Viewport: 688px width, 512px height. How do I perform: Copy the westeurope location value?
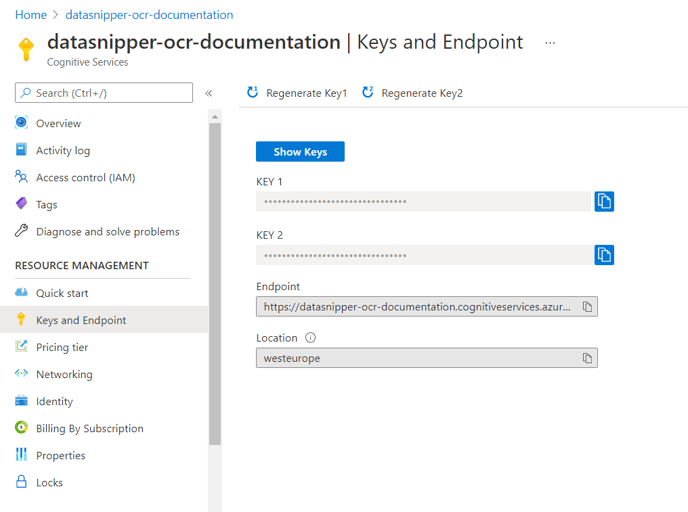[587, 358]
